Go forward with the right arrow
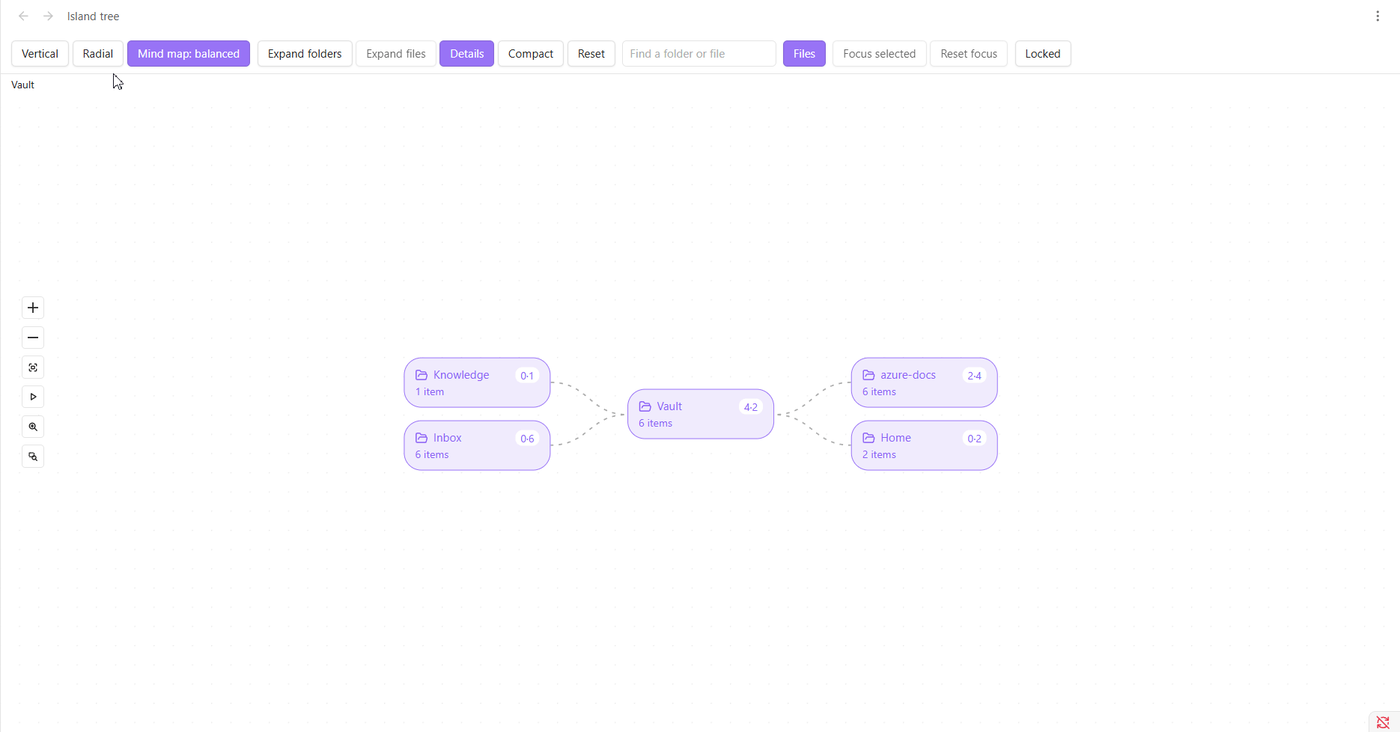The image size is (1400, 732). tap(48, 16)
